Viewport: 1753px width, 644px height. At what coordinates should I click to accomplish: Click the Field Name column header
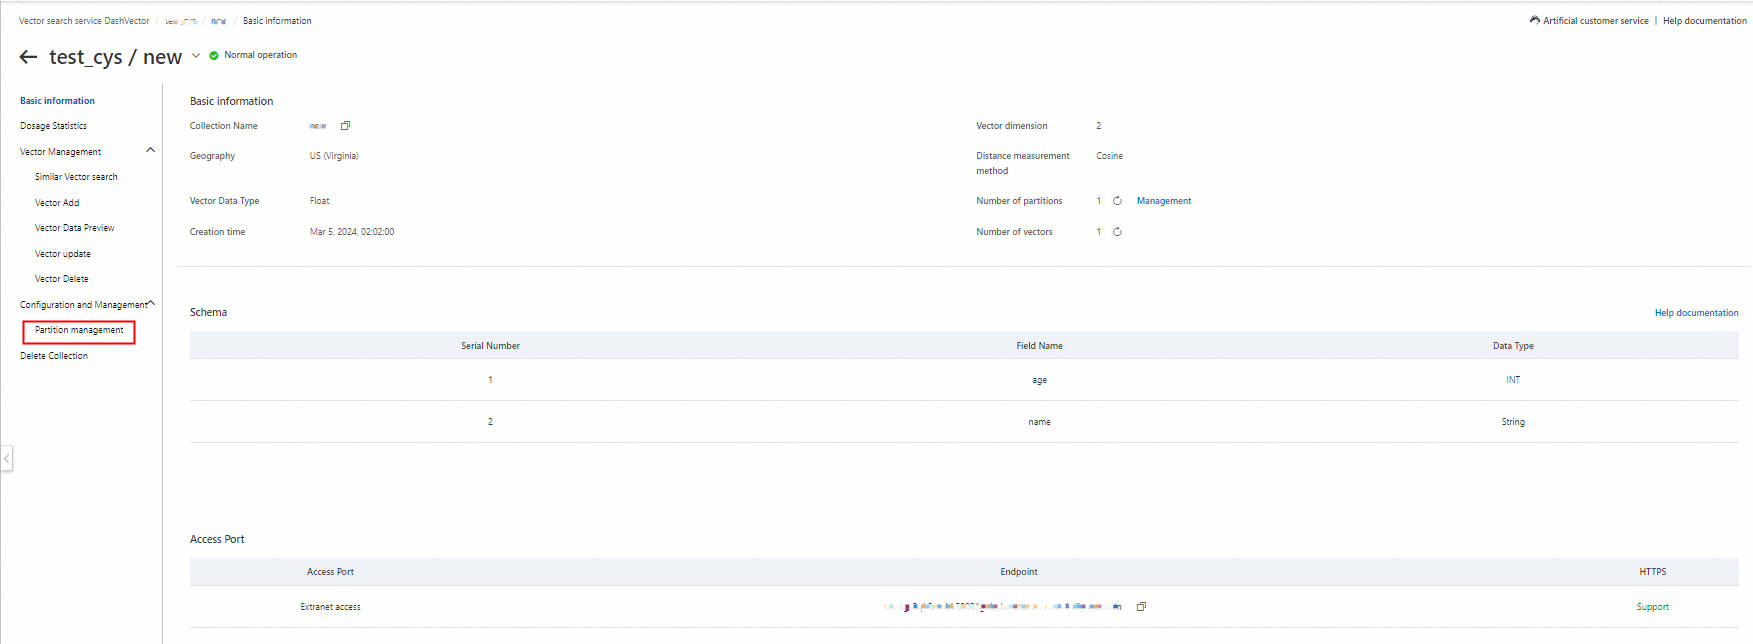pos(1039,346)
